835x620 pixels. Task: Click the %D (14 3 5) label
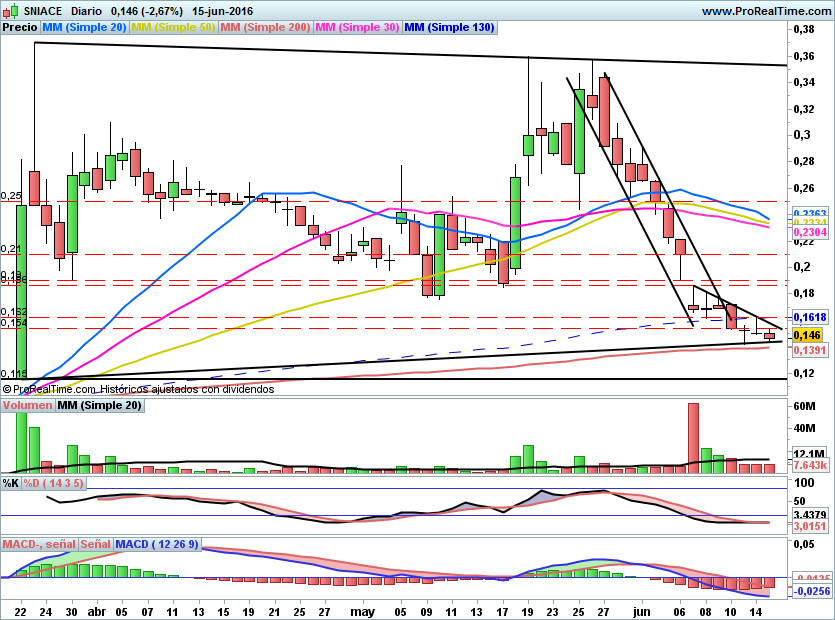(x=54, y=483)
